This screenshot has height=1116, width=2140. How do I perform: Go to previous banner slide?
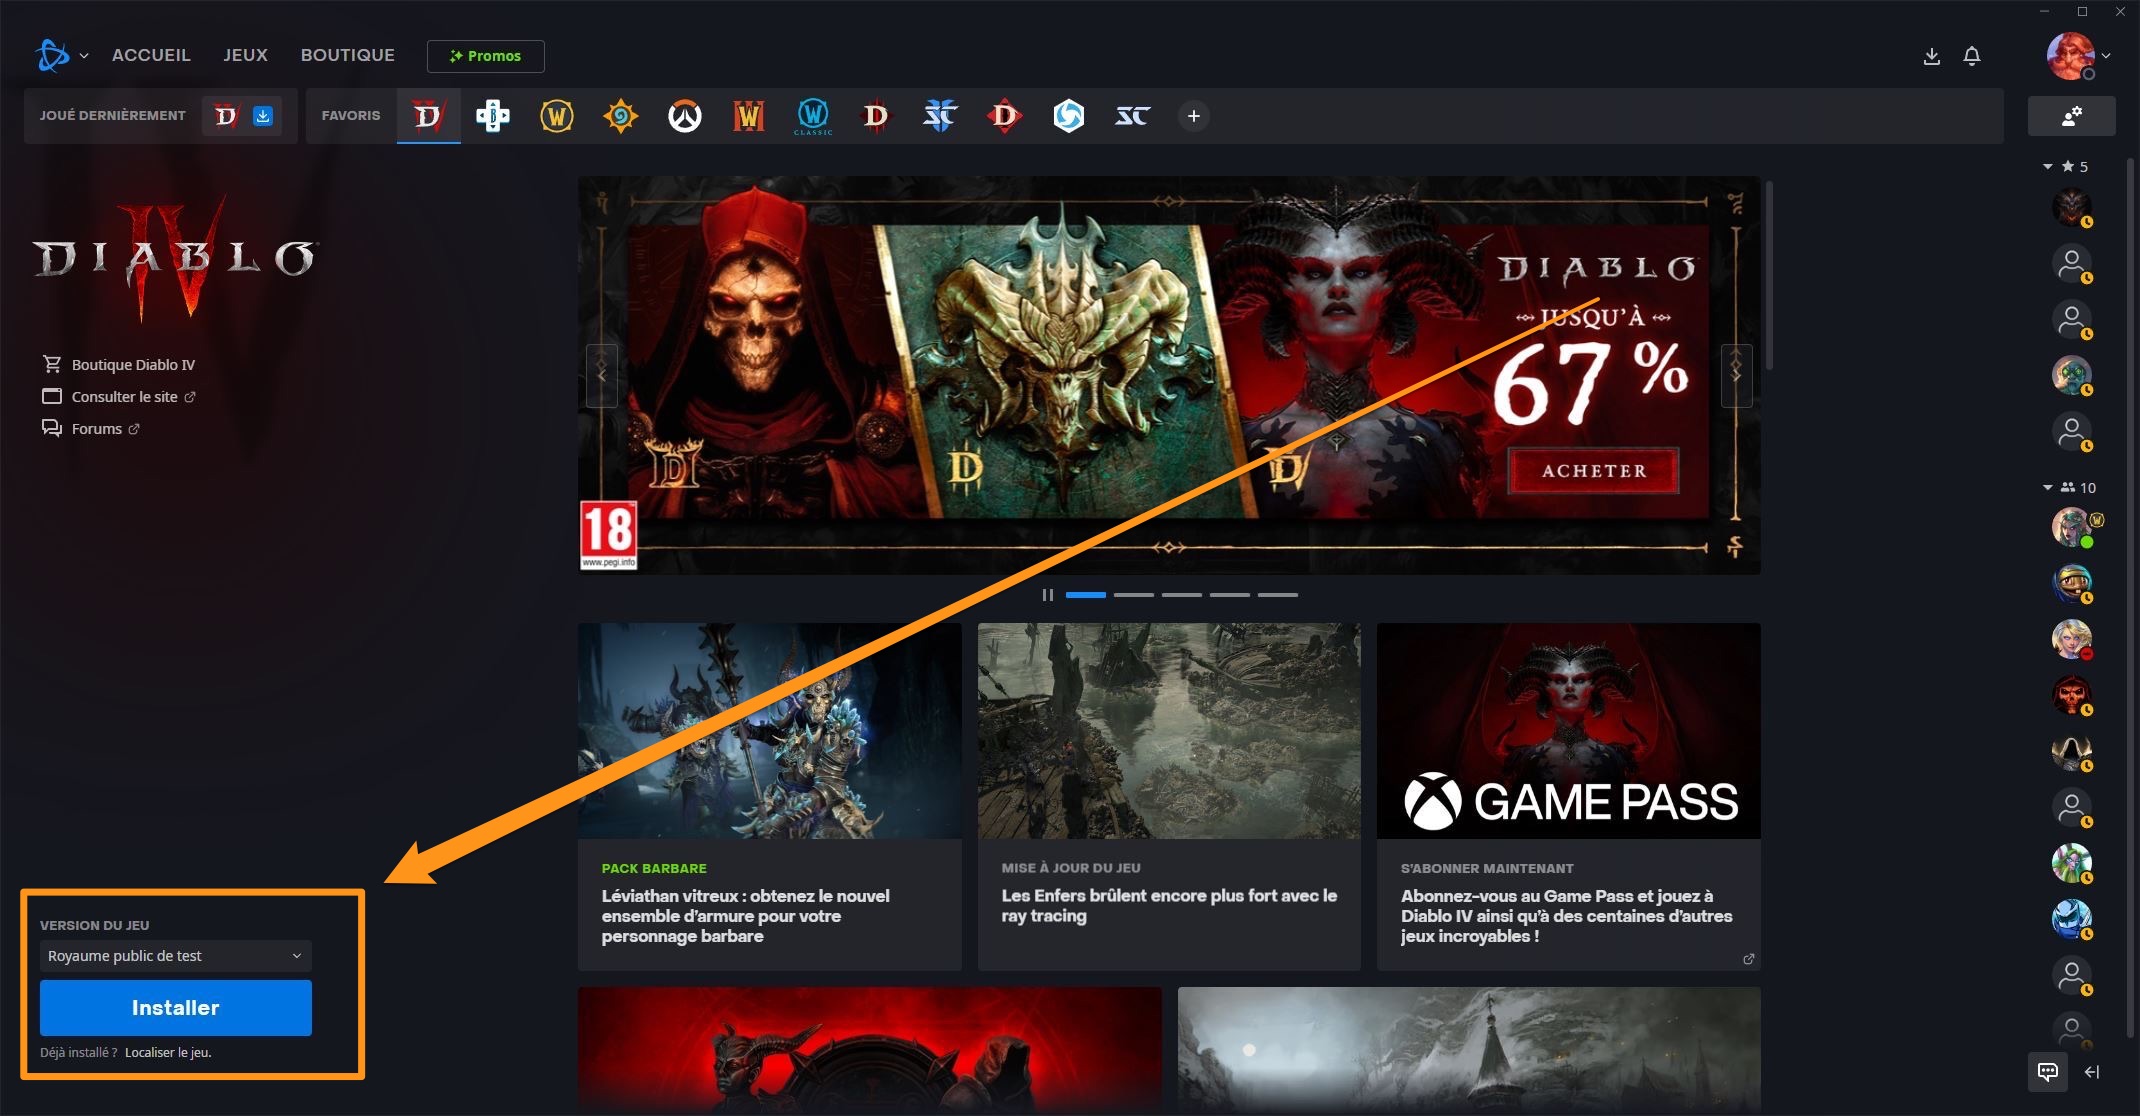click(x=602, y=375)
